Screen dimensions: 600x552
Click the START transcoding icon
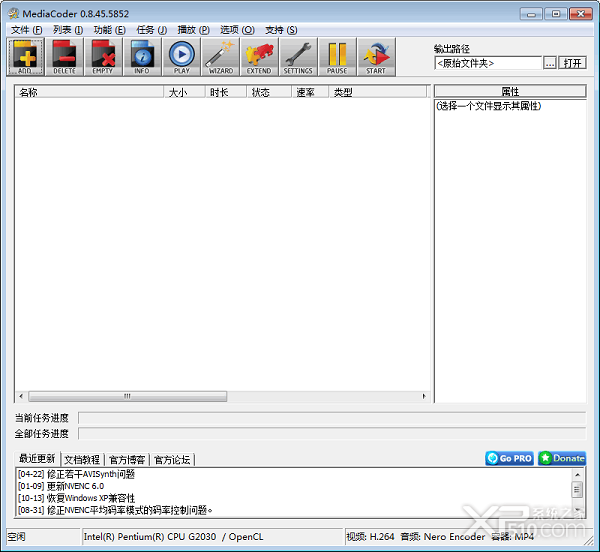[x=376, y=57]
